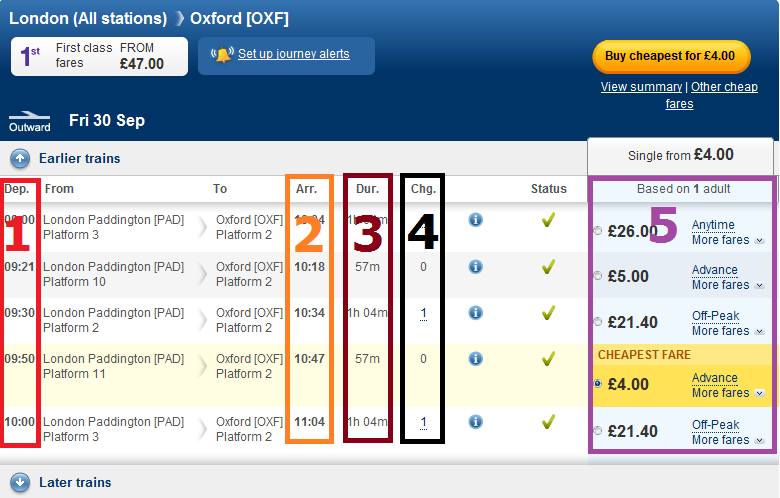Select the £26.00 Anytime fare radio button
The width and height of the screenshot is (780, 498).
[598, 230]
